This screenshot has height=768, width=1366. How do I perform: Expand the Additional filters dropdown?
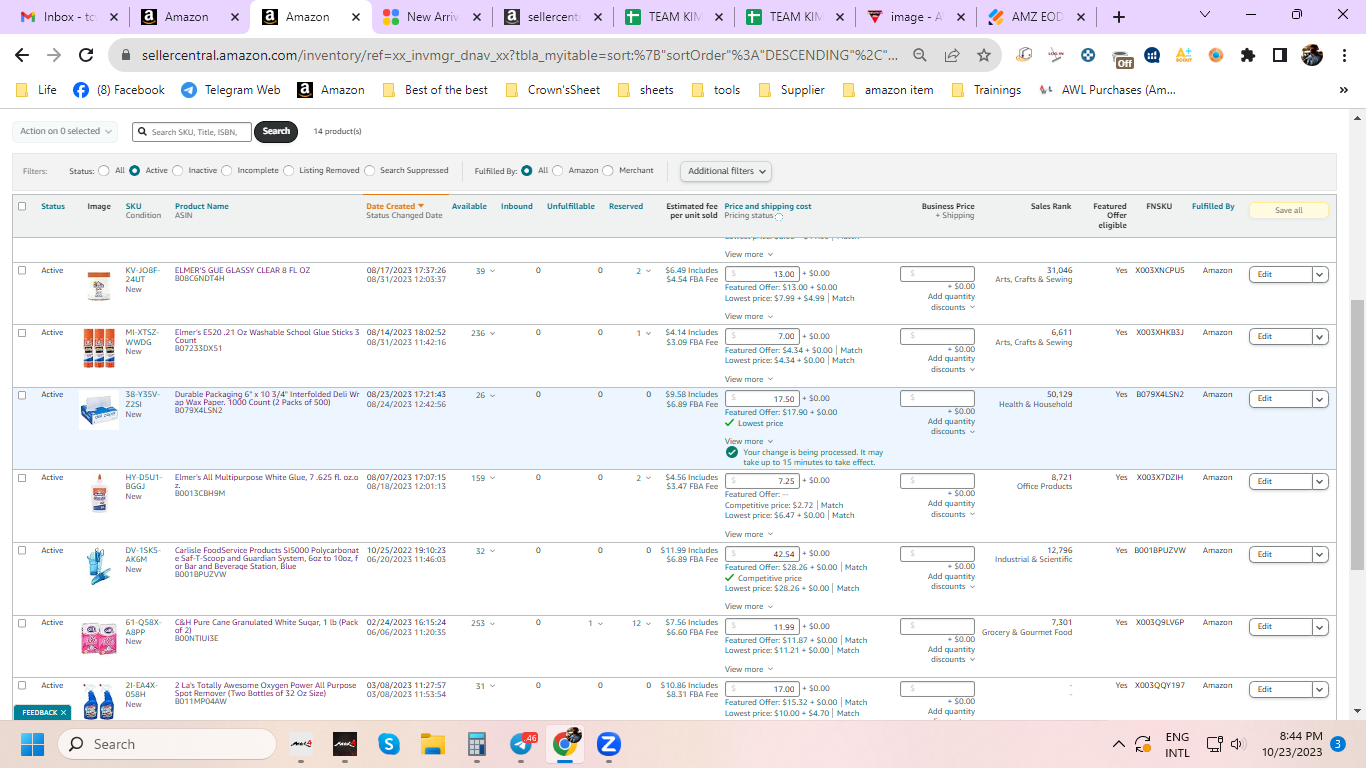coord(726,171)
